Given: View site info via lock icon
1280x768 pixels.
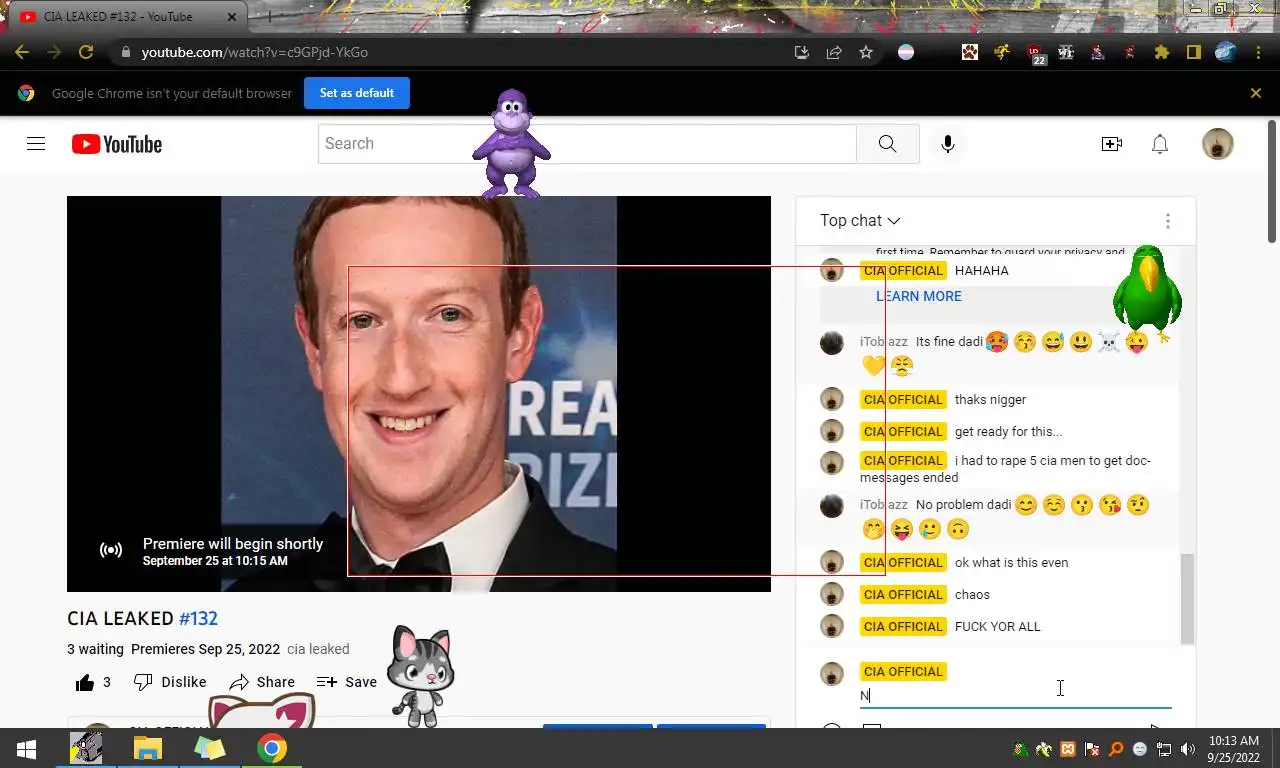Looking at the screenshot, I should (x=125, y=52).
